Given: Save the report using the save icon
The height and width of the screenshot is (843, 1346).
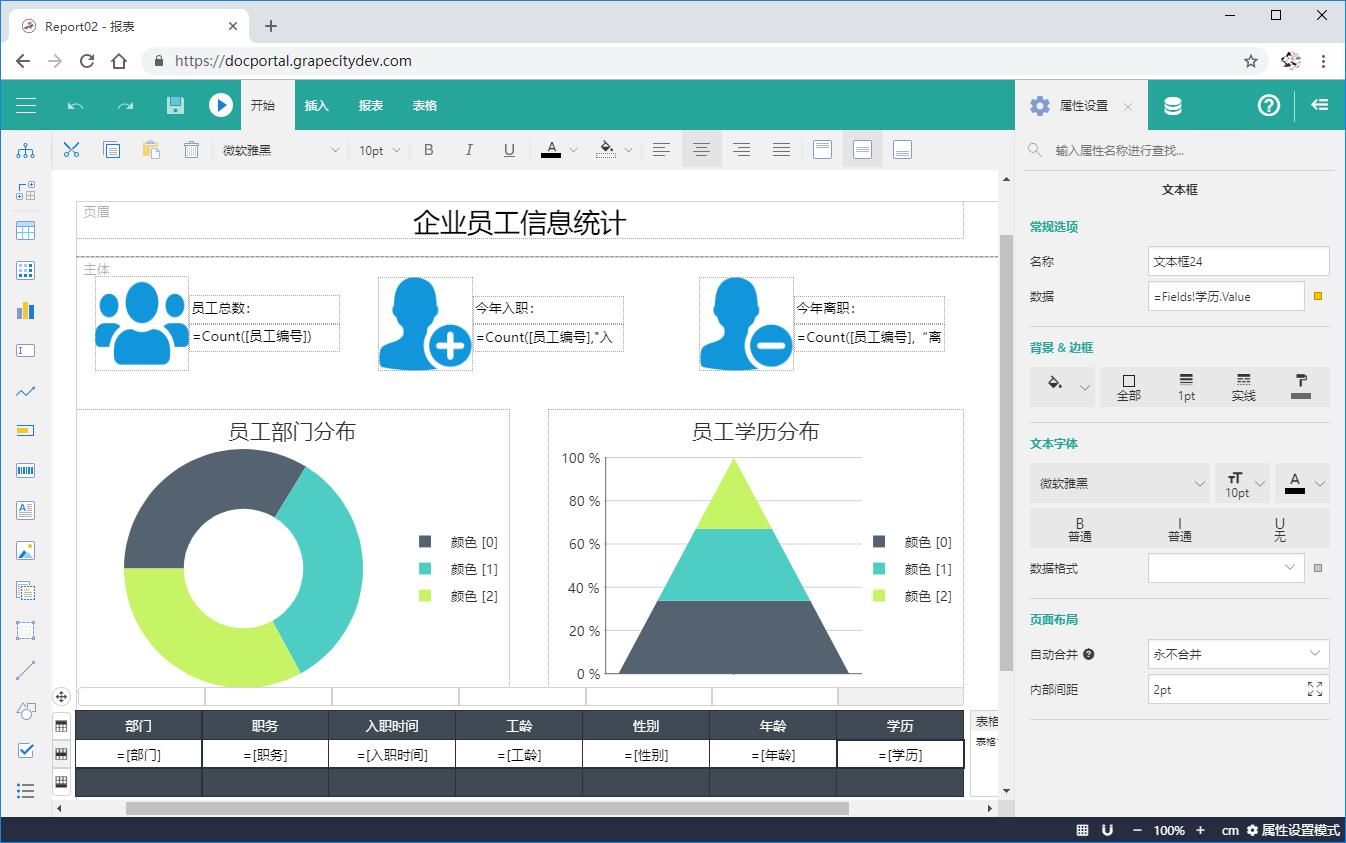Looking at the screenshot, I should [175, 105].
